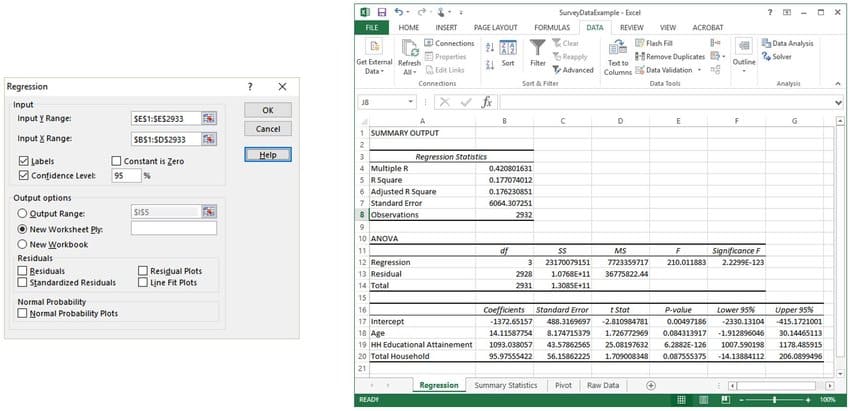Screen dimensions: 850x411
Task: Toggle the Confidence Level checkbox
Action: [x=23, y=175]
